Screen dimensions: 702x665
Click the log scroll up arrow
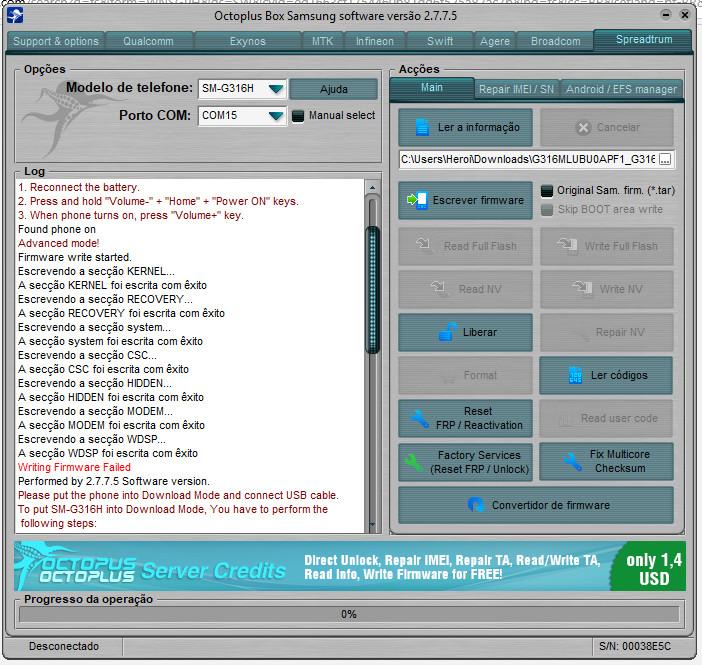(372, 187)
